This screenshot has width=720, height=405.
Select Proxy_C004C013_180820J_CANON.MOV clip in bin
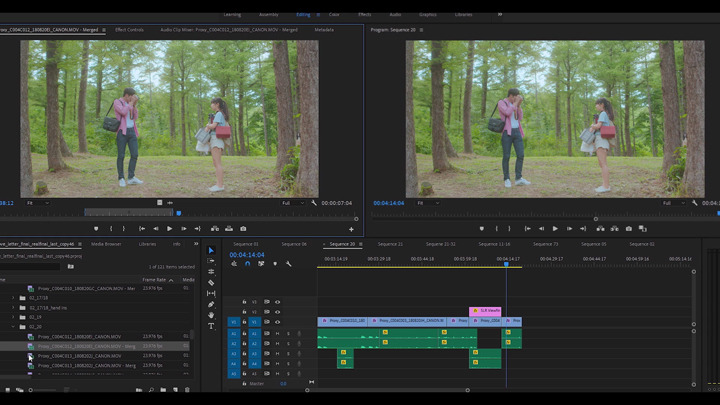[79, 356]
